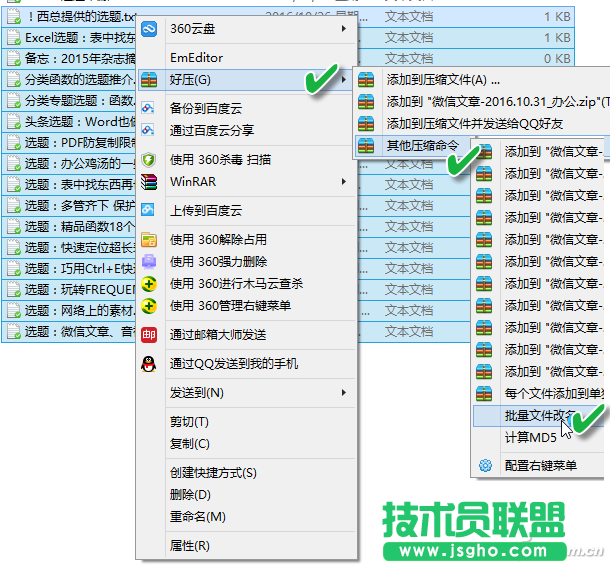610x567 pixels.
Task: Click the 好压(G) archive icon
Action: coord(149,79)
